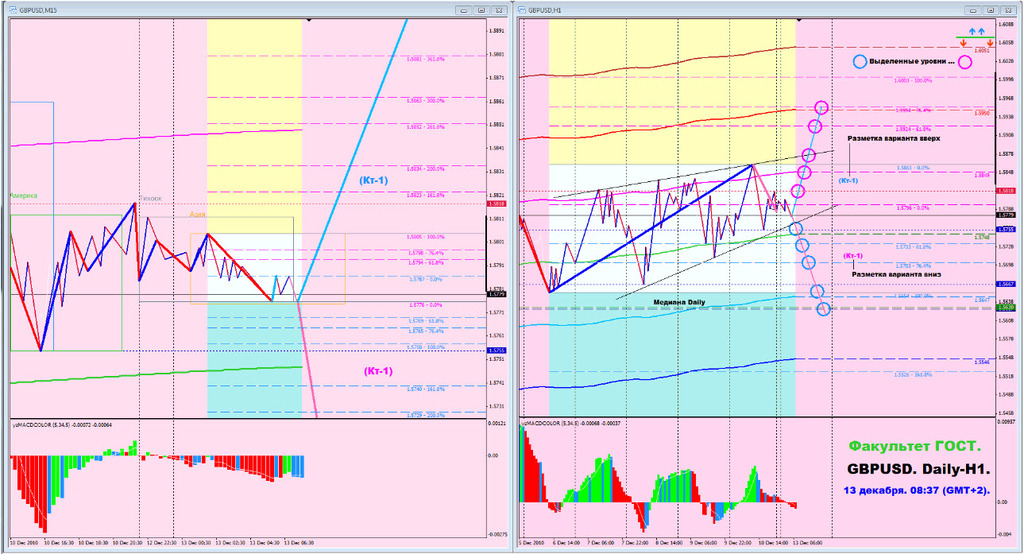Click blue 1.5667 price tag in H1 chart
The image size is (1024, 554).
tap(1006, 284)
